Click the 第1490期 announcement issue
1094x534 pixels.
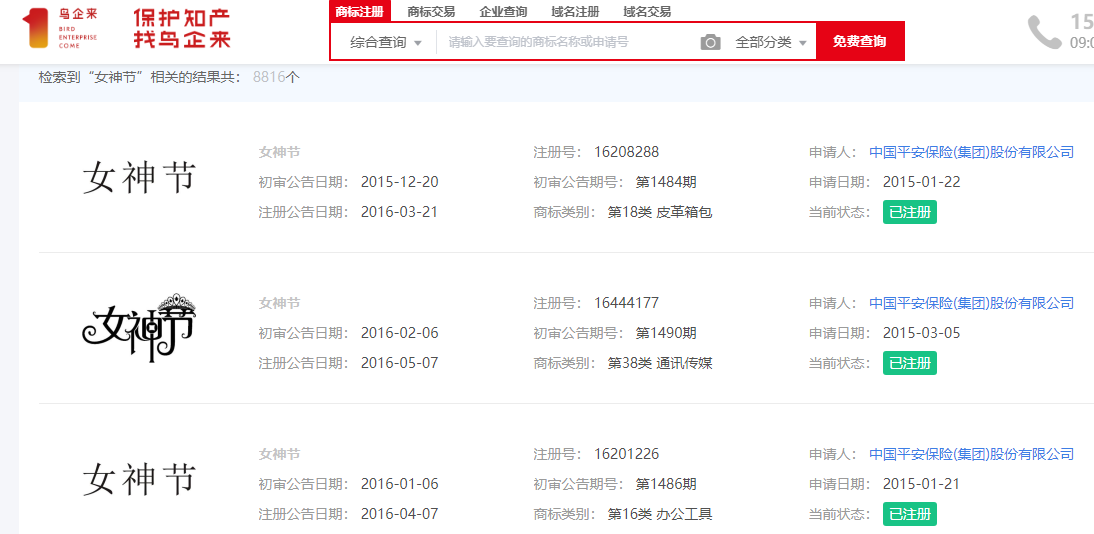[x=666, y=333]
